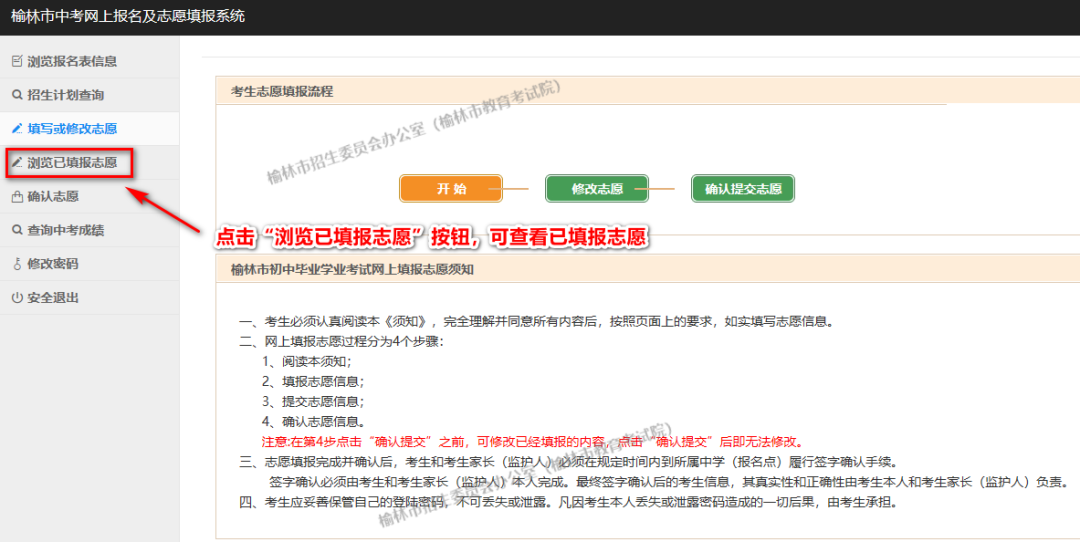Click the document icon beside 浏览报名表信息
Viewport: 1080px width, 542px height.
(x=16, y=61)
